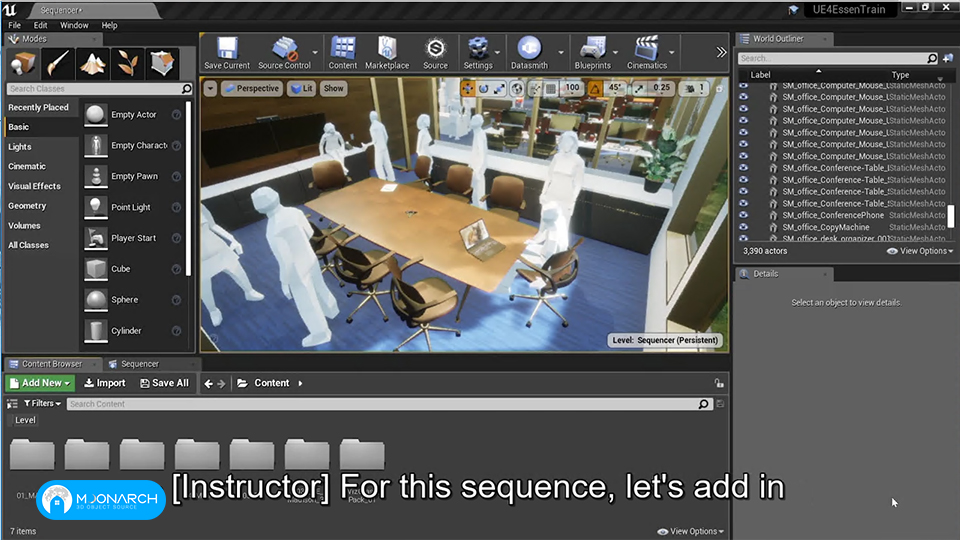This screenshot has height=540, width=960.
Task: Open the Window menu
Action: [74, 25]
